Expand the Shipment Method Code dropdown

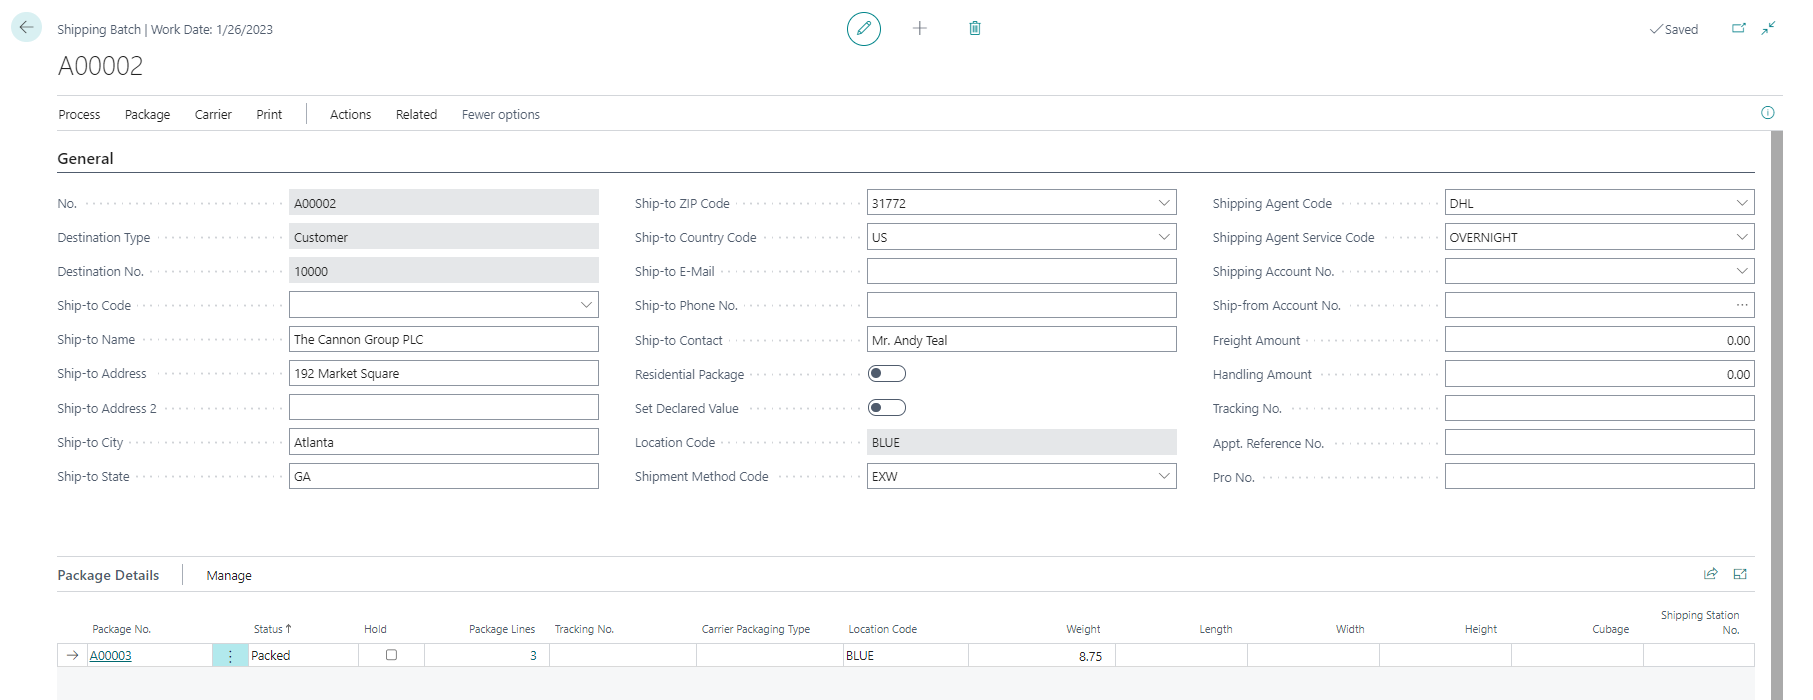(1163, 476)
